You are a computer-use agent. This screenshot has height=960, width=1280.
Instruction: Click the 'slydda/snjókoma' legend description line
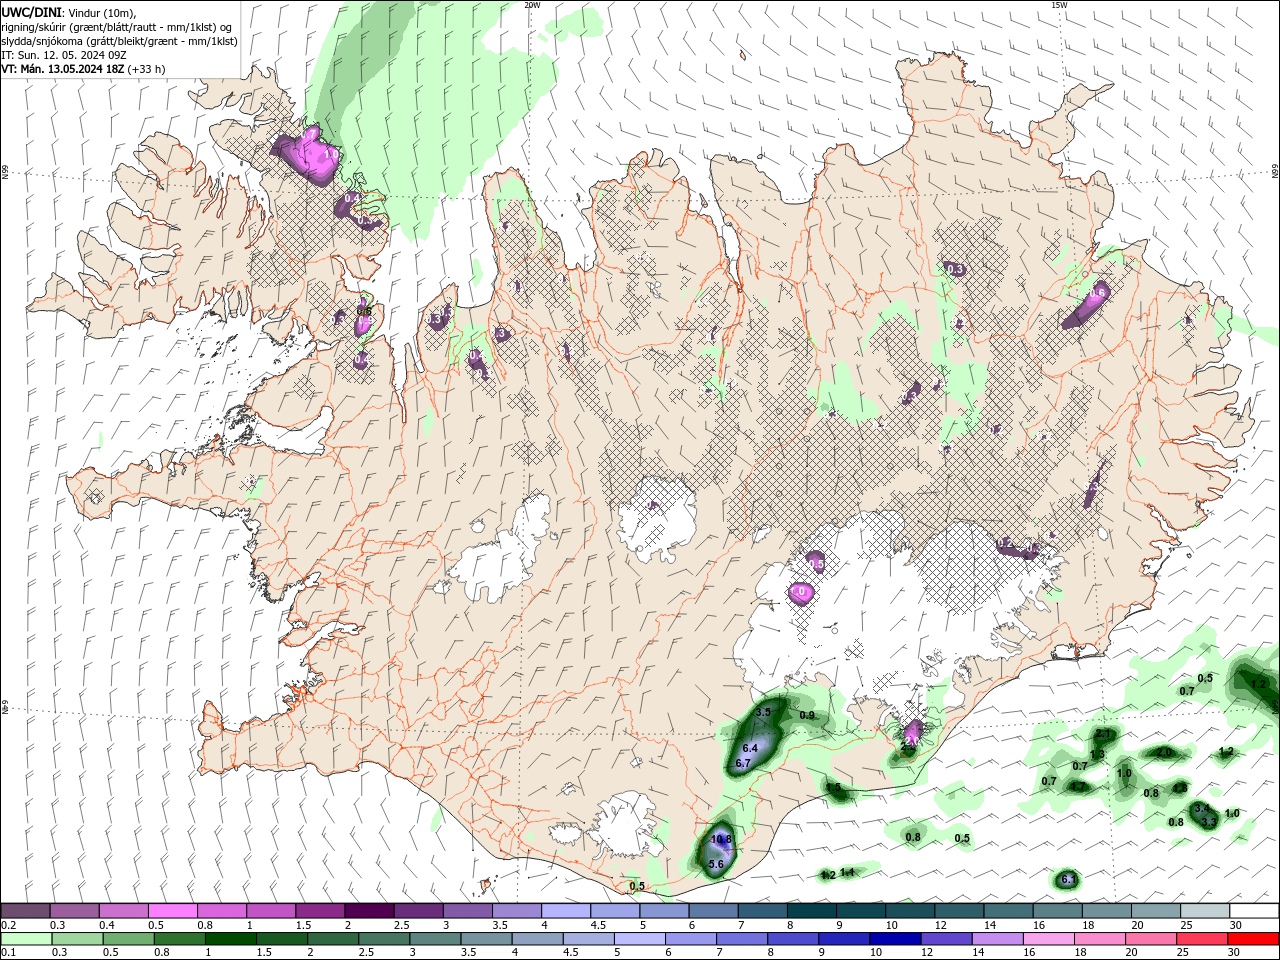pyautogui.click(x=119, y=41)
